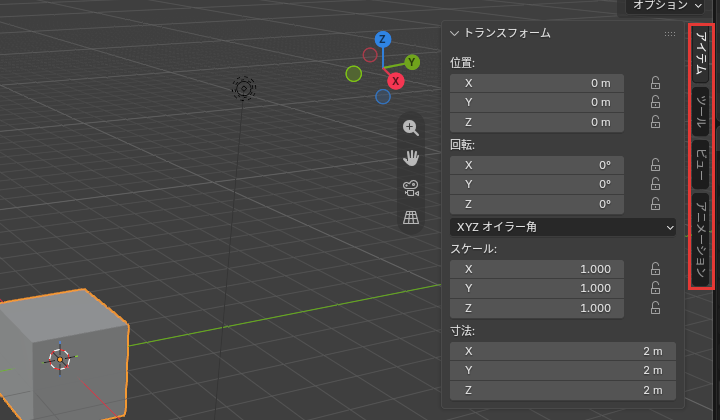Lock the 回転 X value
The image size is (720, 420).
(655, 165)
